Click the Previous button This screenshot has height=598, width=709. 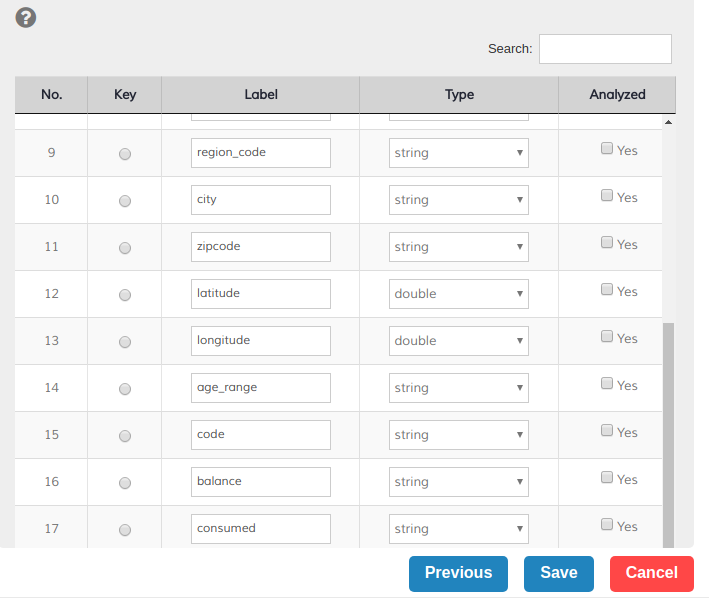(x=458, y=573)
